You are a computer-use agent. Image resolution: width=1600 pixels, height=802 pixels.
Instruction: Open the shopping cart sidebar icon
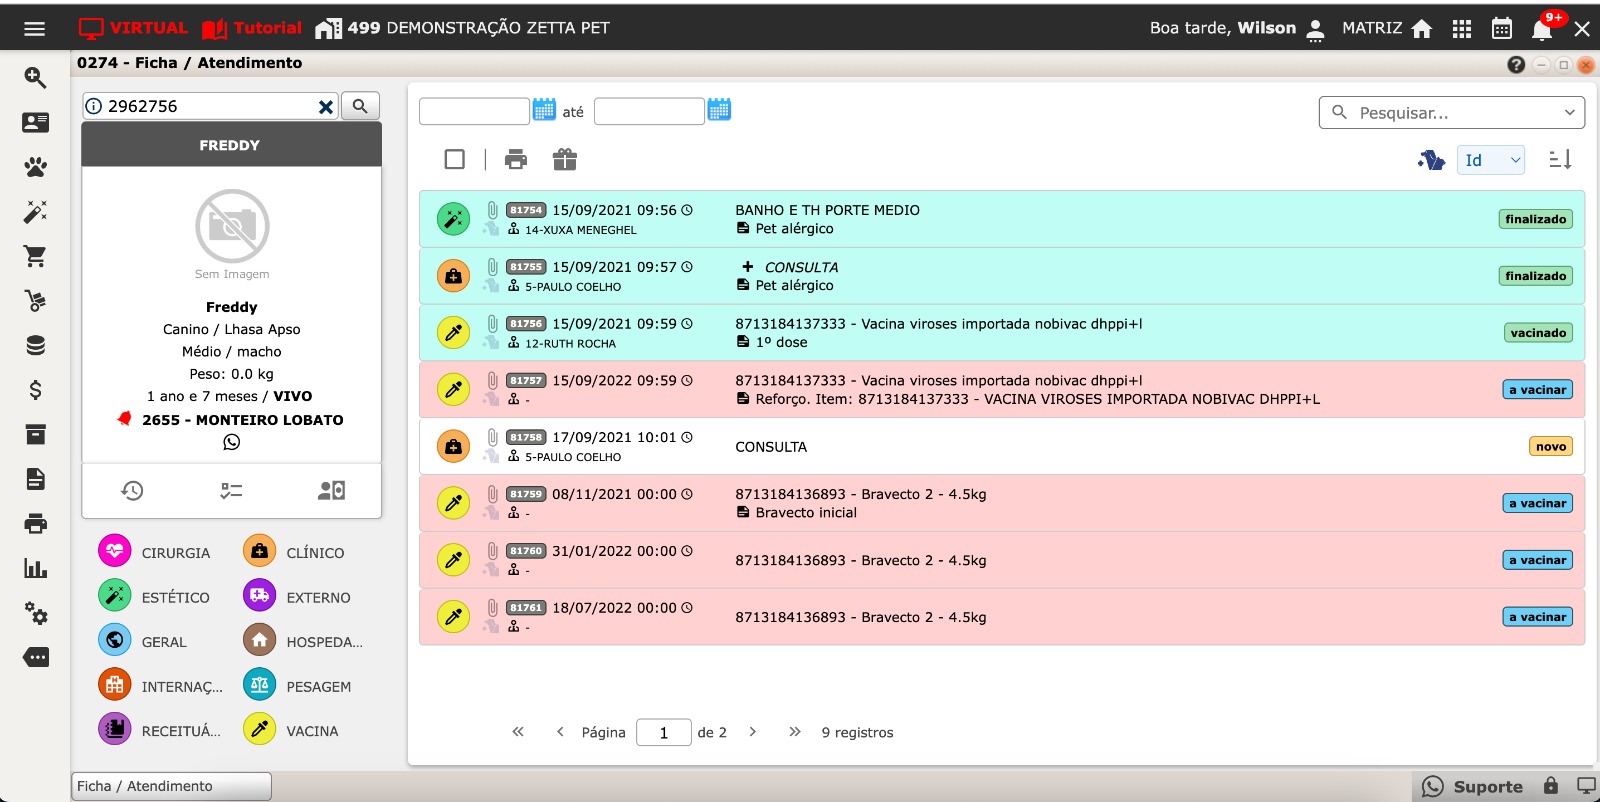pyautogui.click(x=36, y=256)
